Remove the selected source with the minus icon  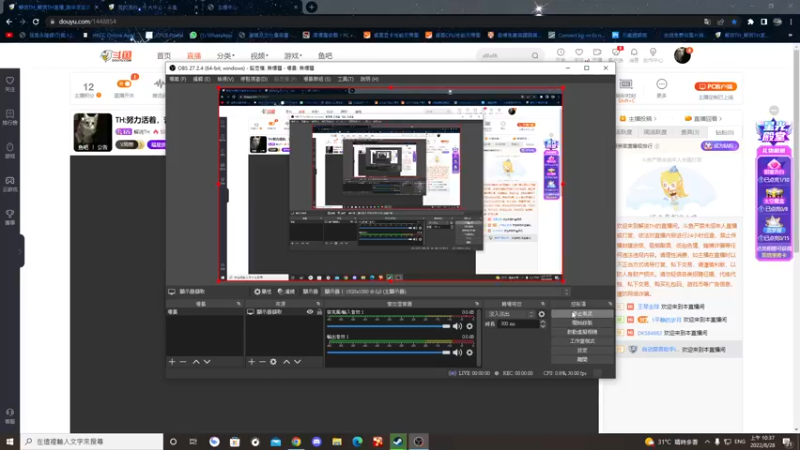(262, 362)
